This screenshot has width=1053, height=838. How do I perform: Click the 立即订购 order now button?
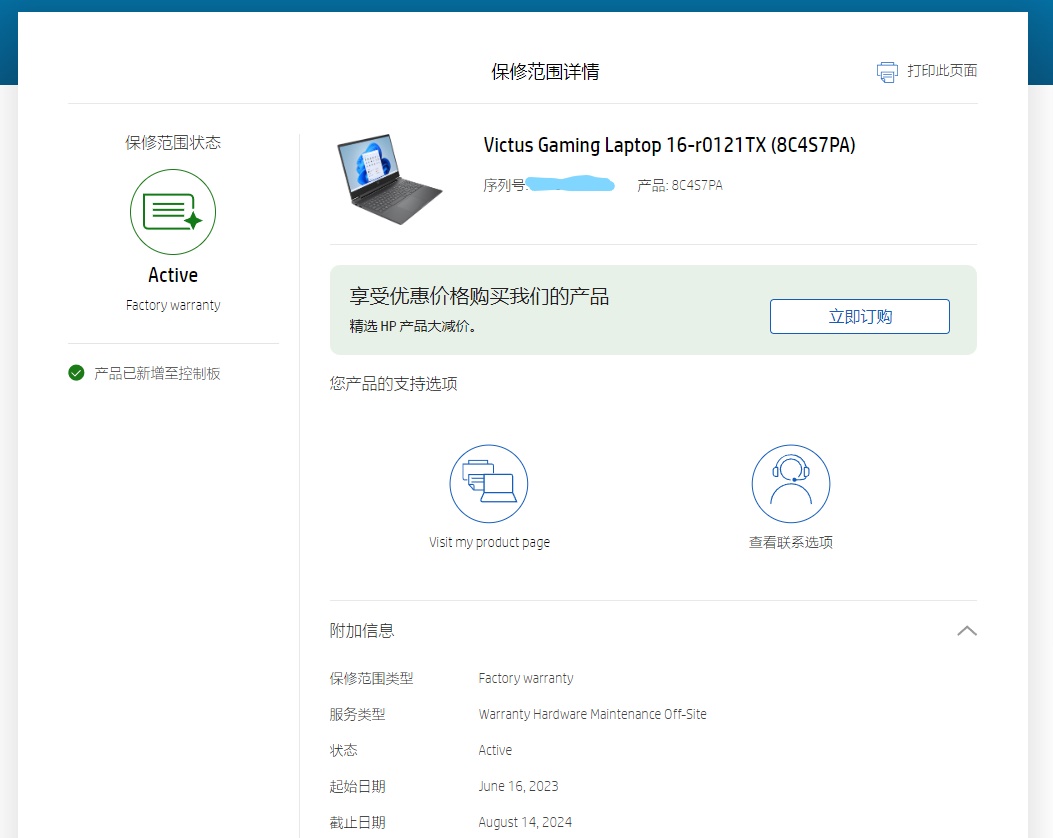(x=860, y=316)
